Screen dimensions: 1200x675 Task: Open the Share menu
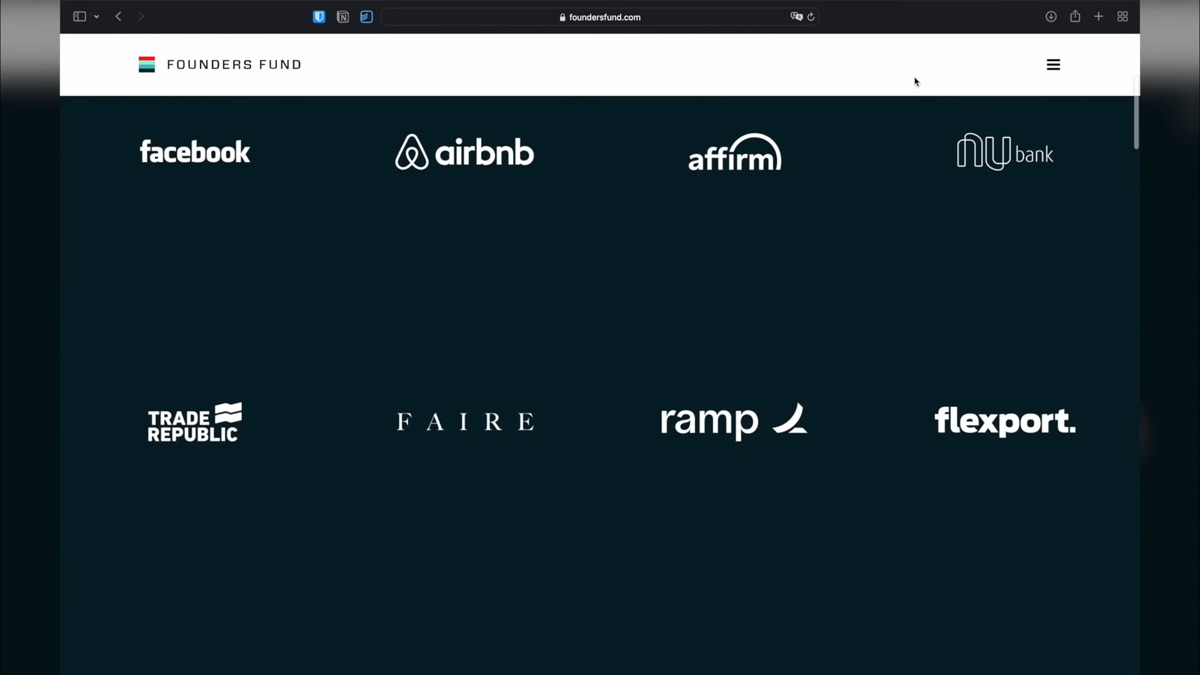[x=1075, y=16]
